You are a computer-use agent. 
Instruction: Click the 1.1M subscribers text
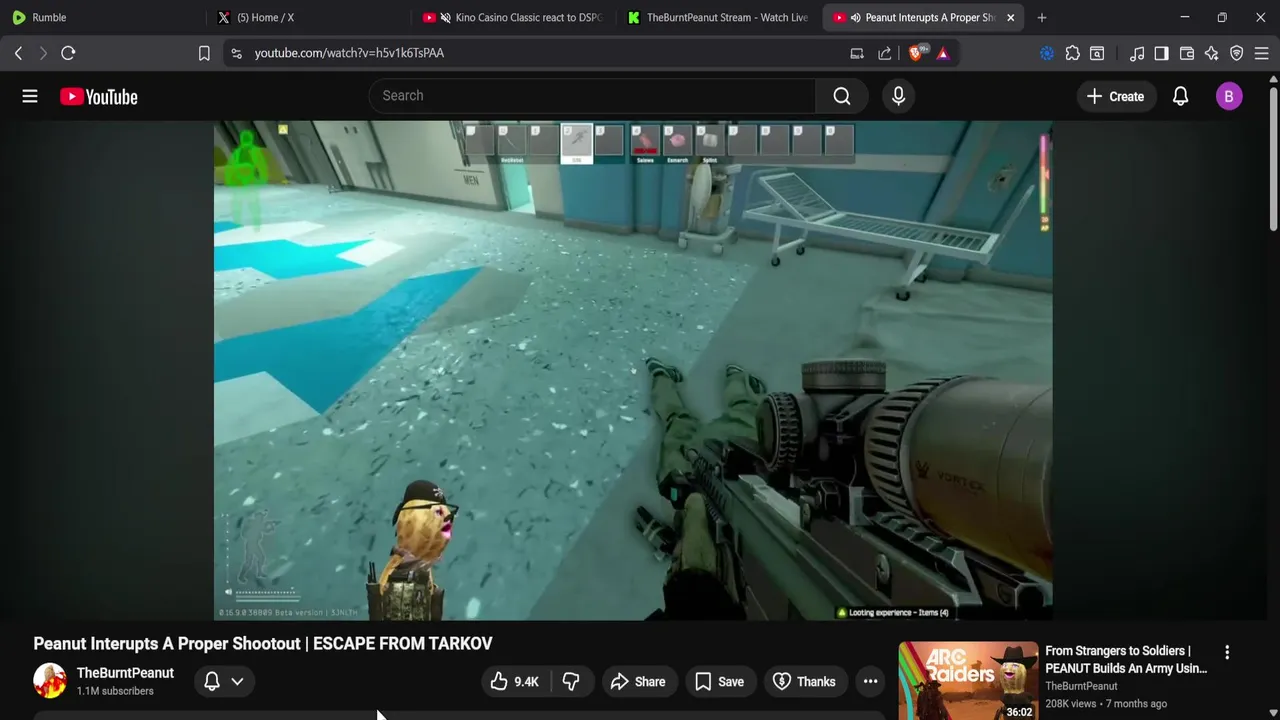[x=115, y=691]
